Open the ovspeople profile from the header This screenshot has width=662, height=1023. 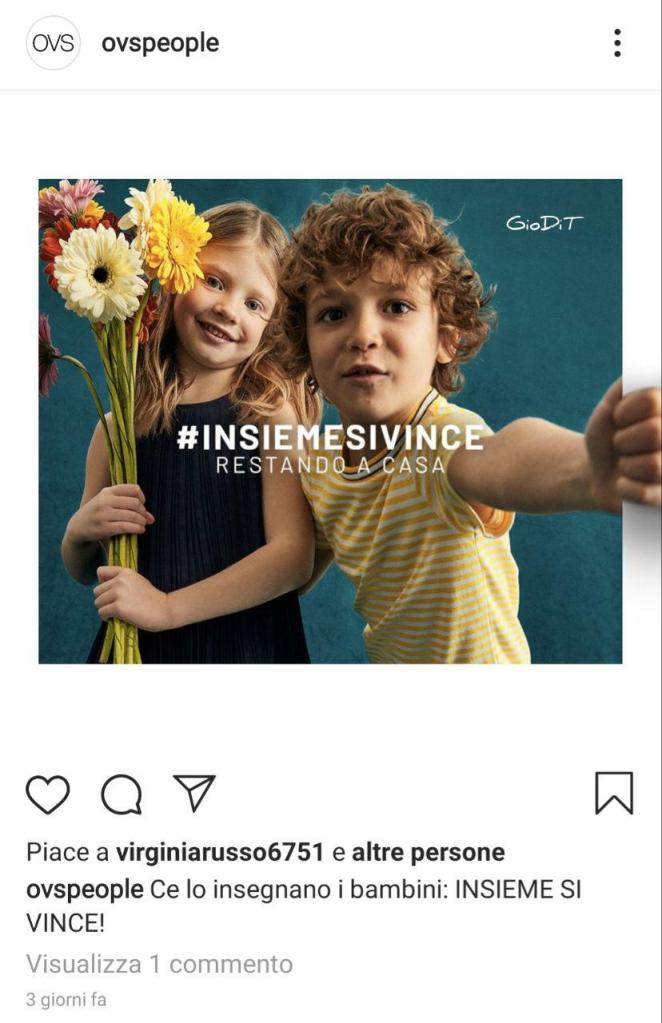160,44
